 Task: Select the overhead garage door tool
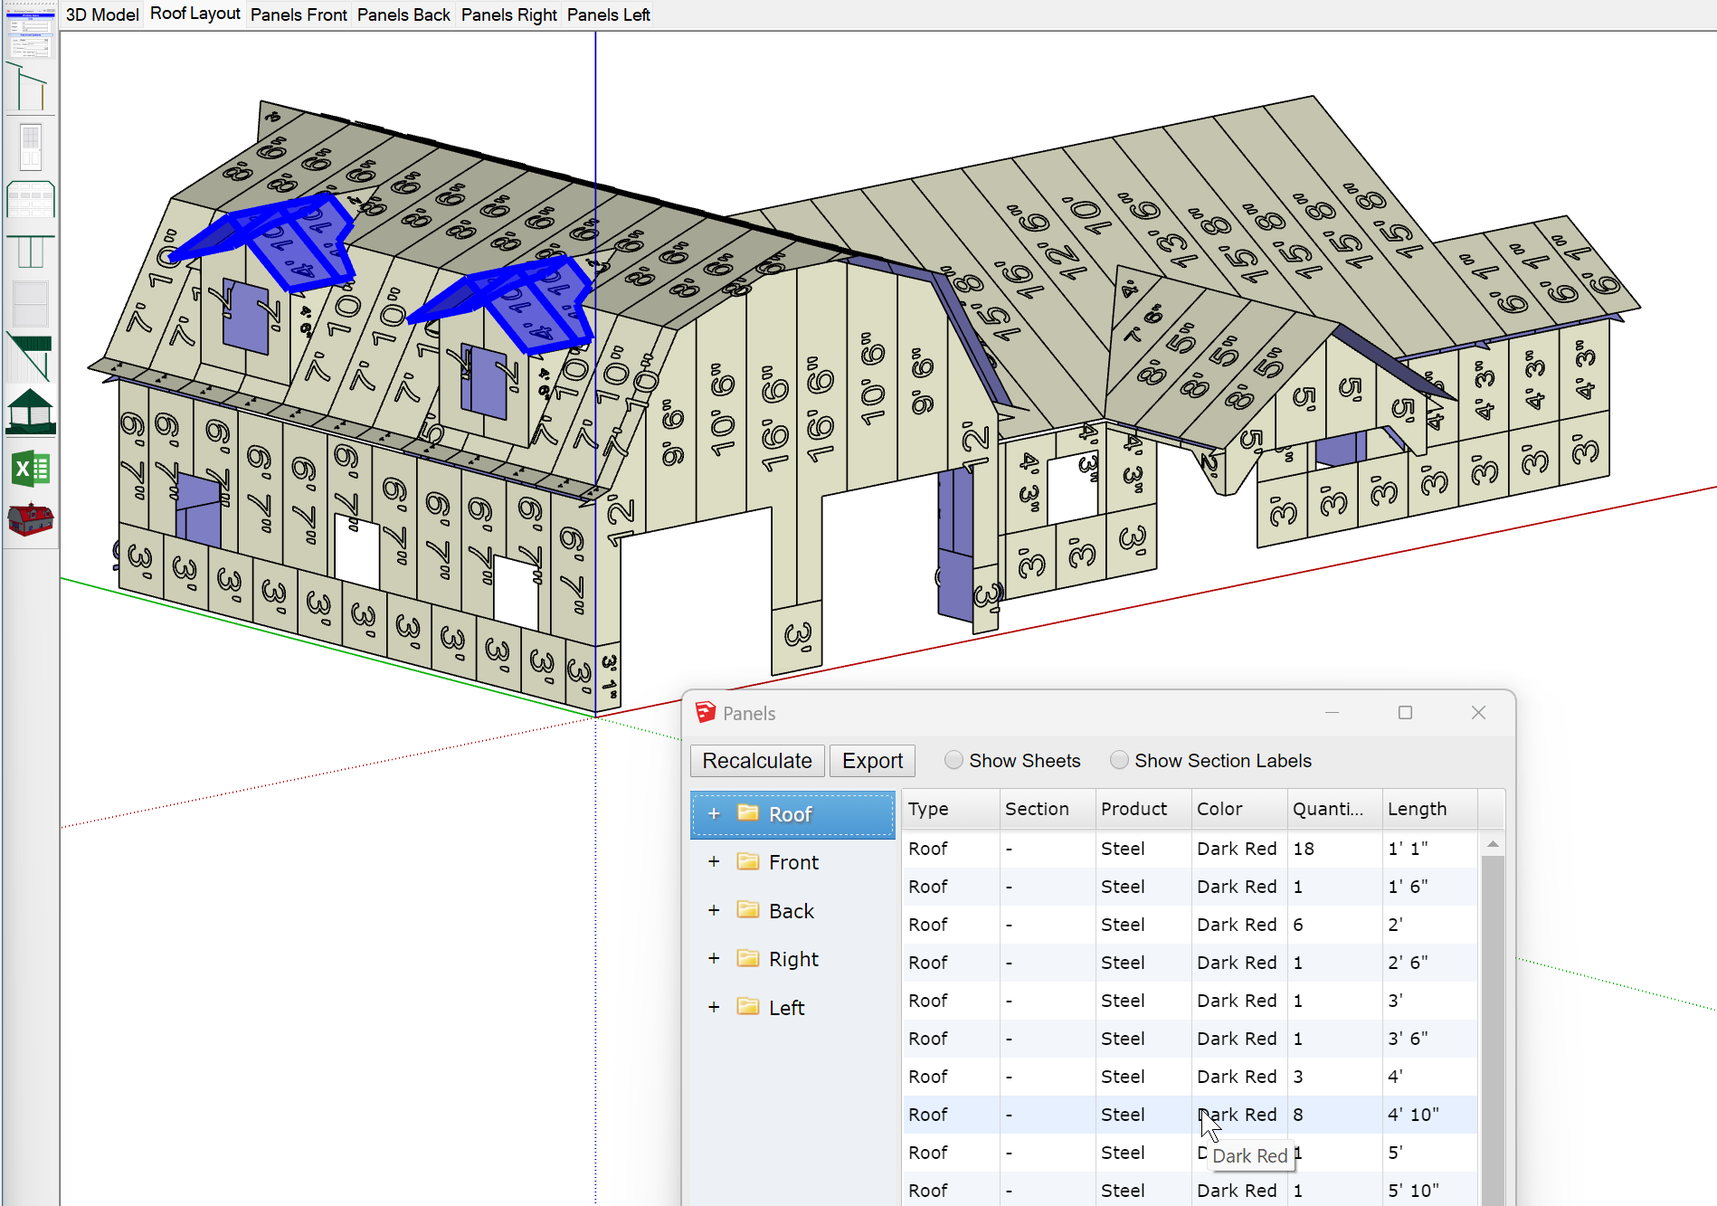click(x=30, y=199)
